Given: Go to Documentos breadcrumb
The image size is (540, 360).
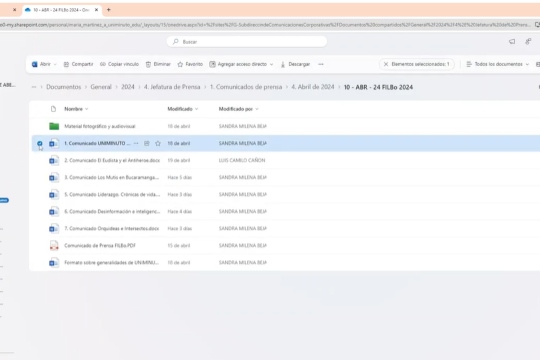Looking at the screenshot, I should tap(64, 87).
